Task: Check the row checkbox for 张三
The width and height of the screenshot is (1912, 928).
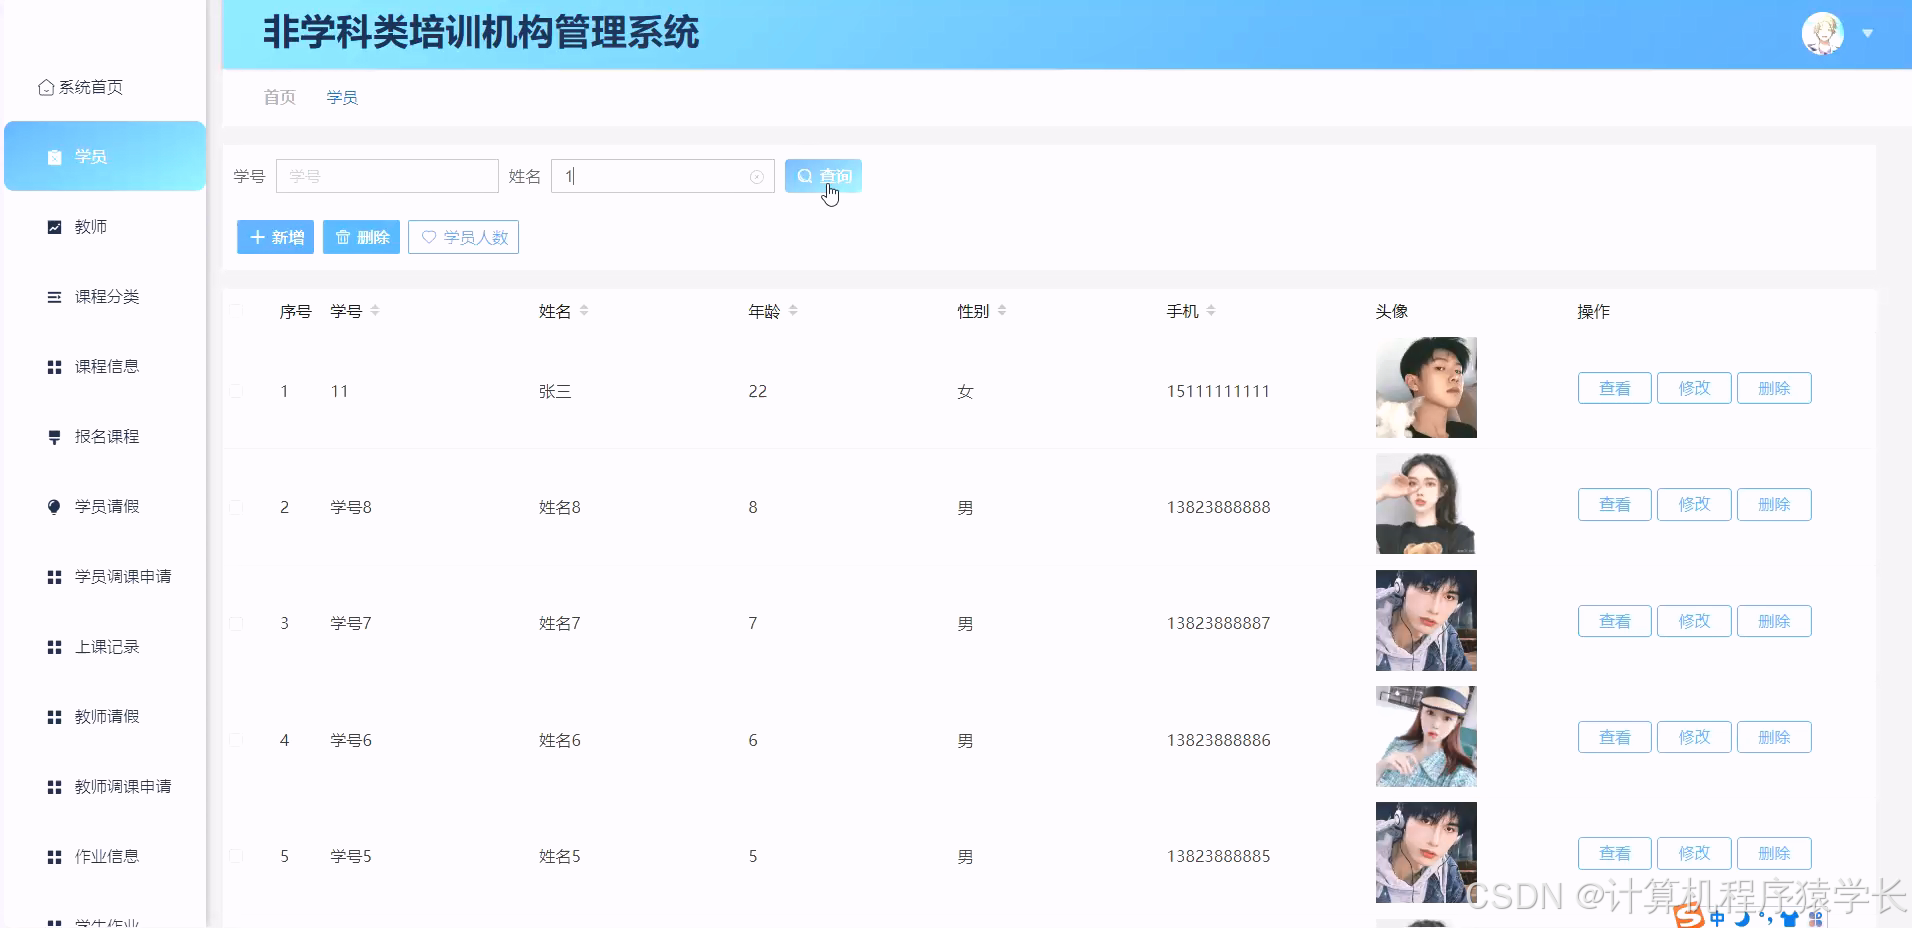Action: click(x=236, y=391)
